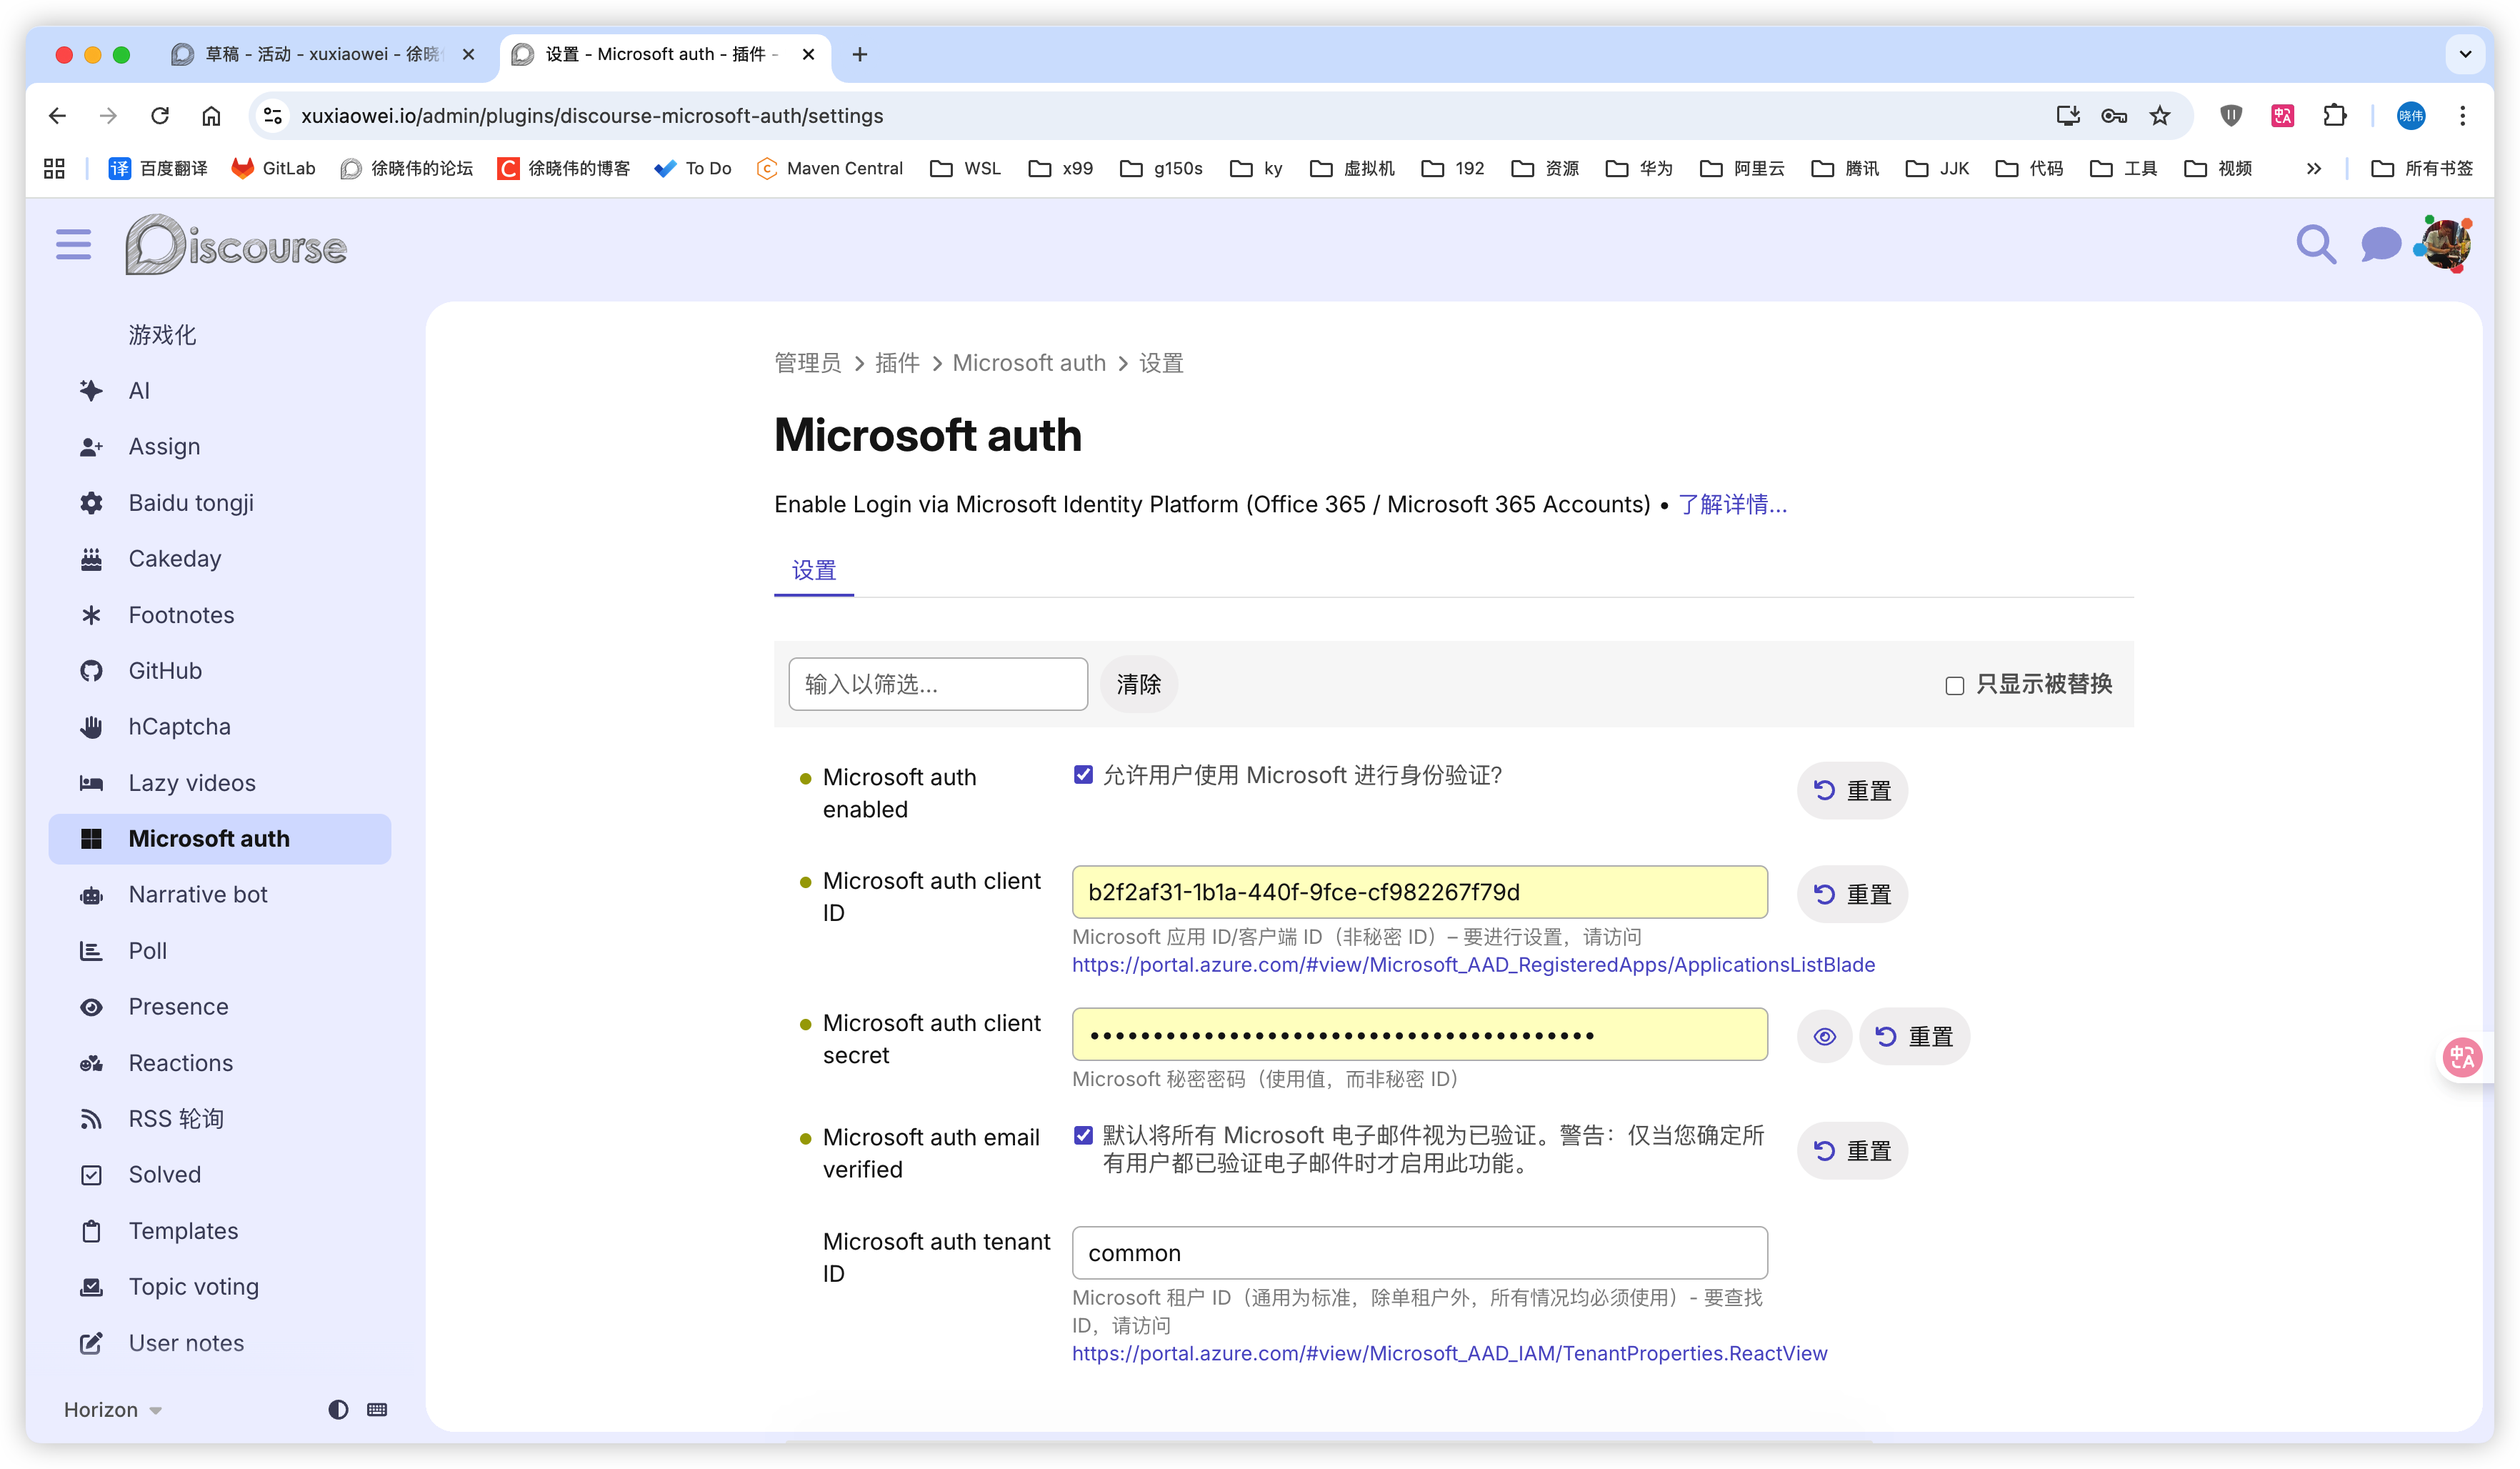Screen dimensions: 2520x1469
Task: Expand the browser tab search dropdown arrow
Action: click(2465, 54)
